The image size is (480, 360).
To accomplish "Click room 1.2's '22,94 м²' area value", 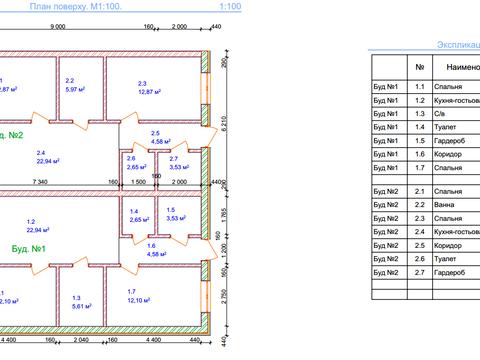I will 38,230.
